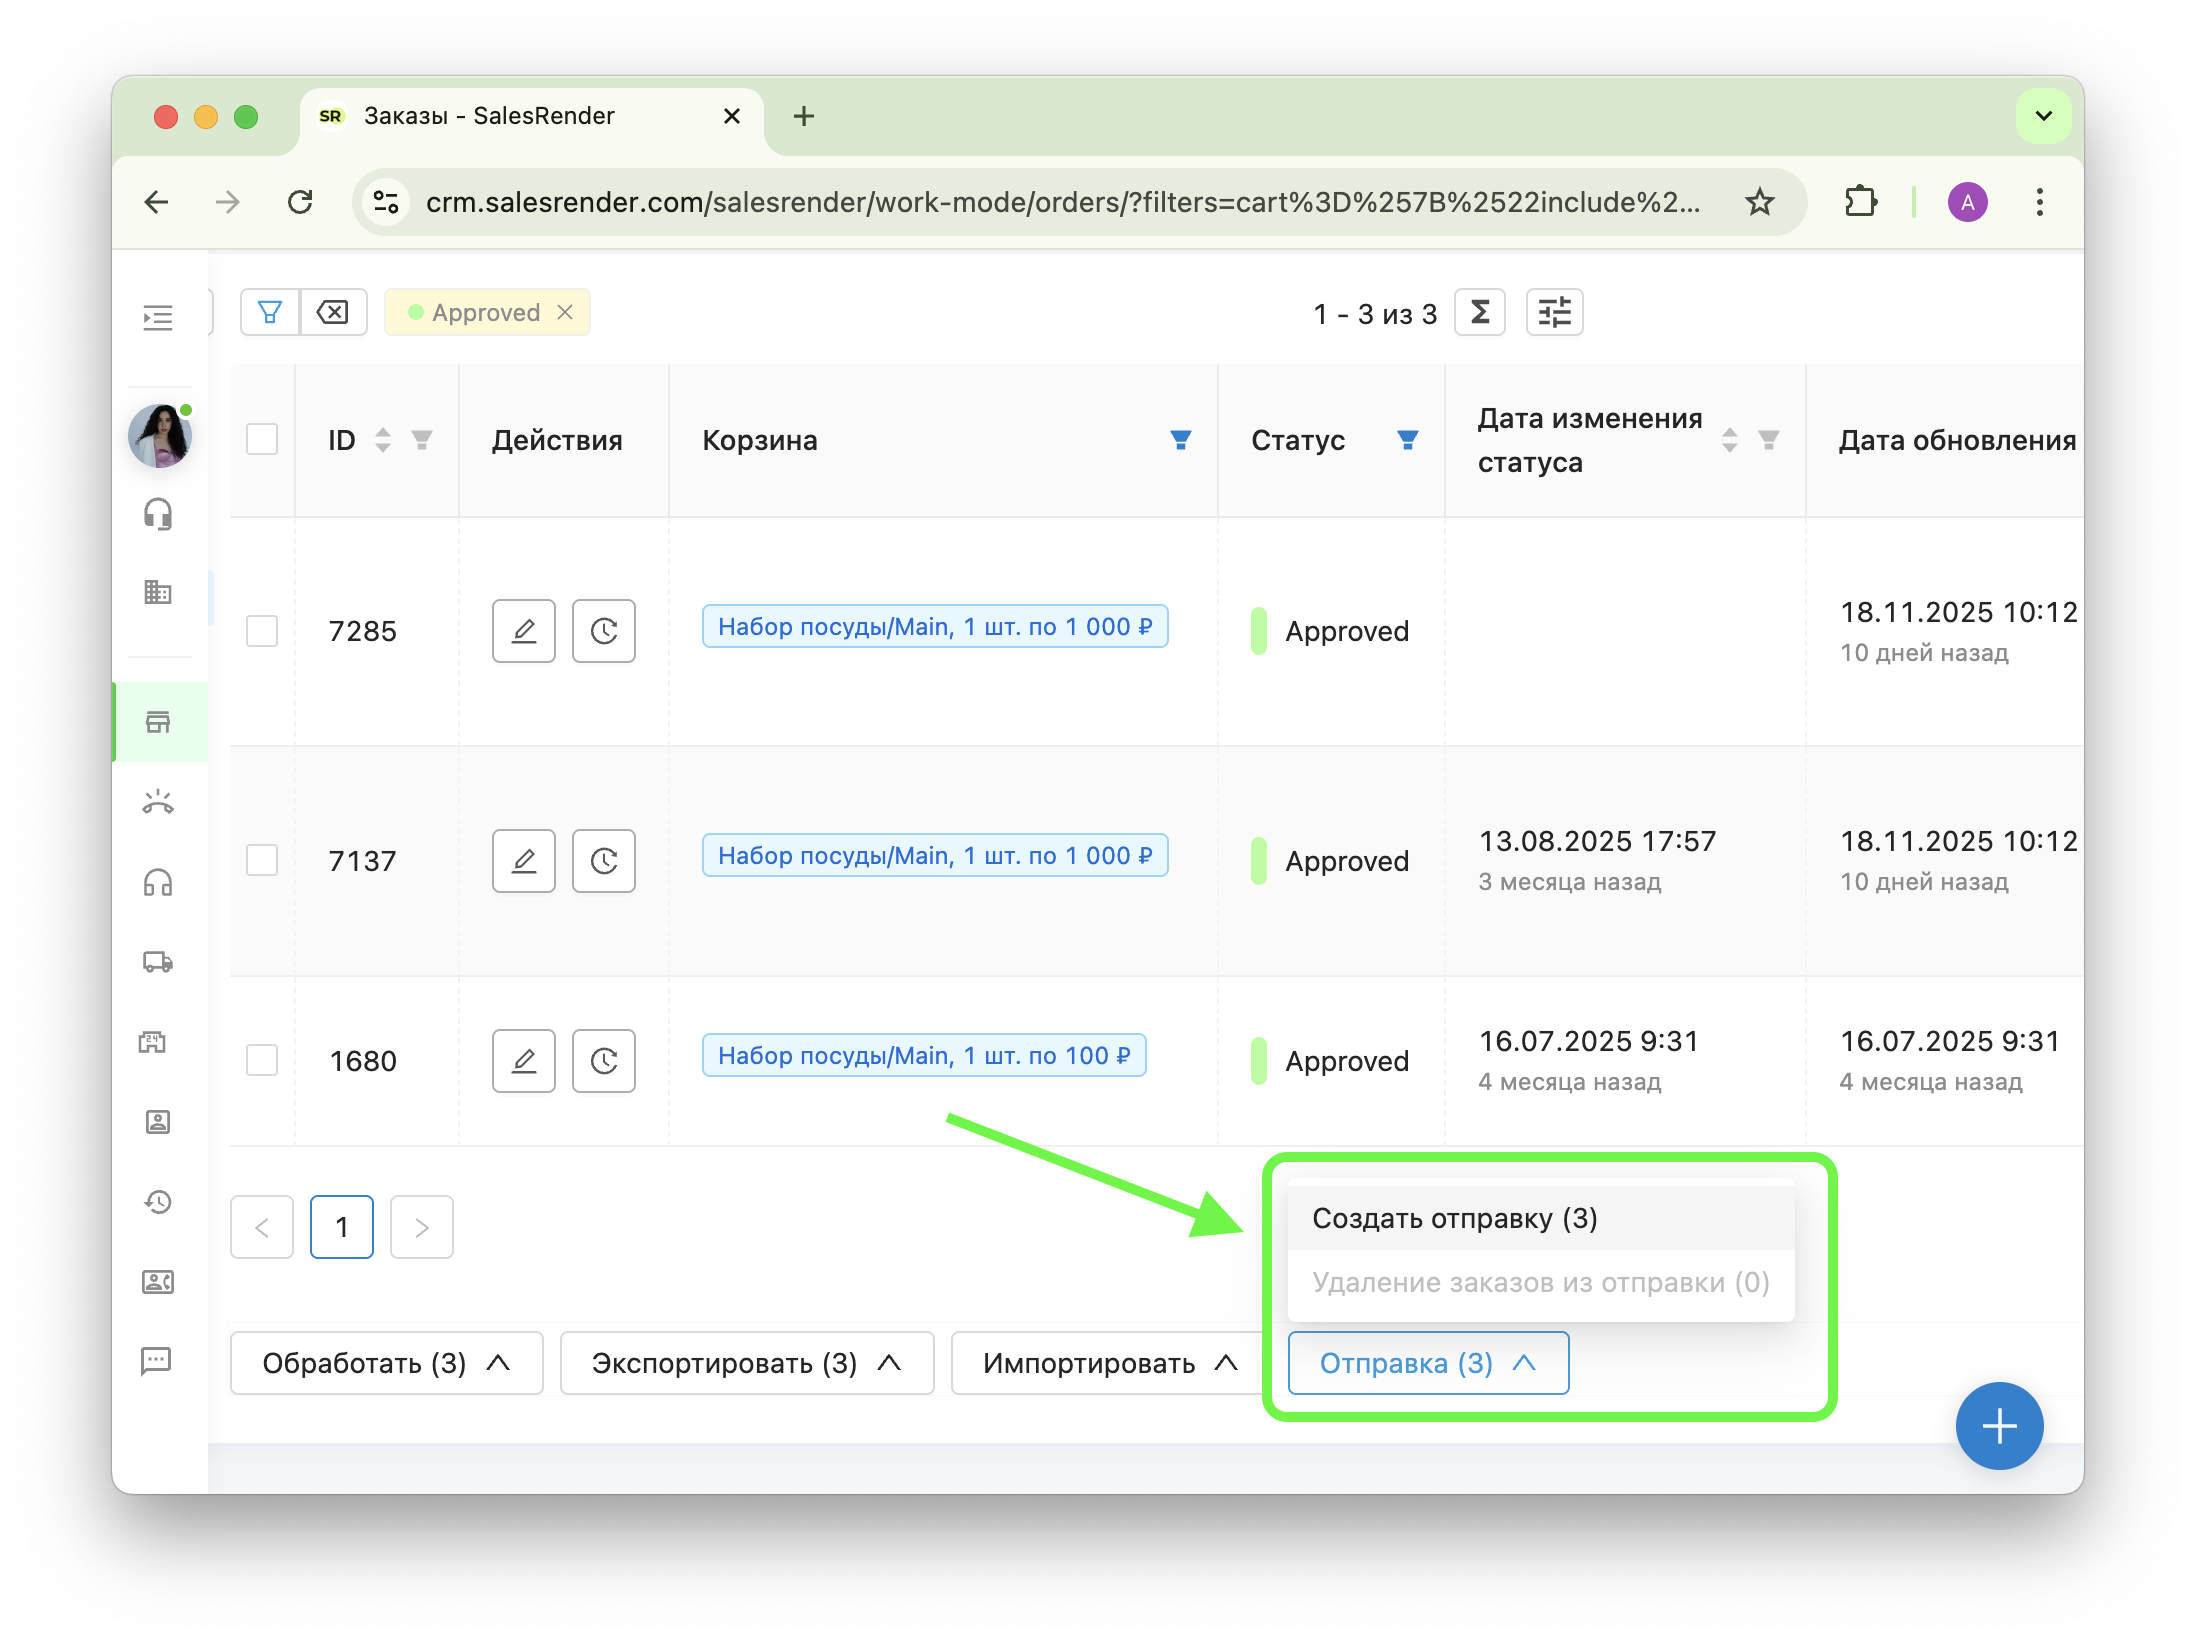Click the filter funnel icon in toolbar

tap(269, 313)
